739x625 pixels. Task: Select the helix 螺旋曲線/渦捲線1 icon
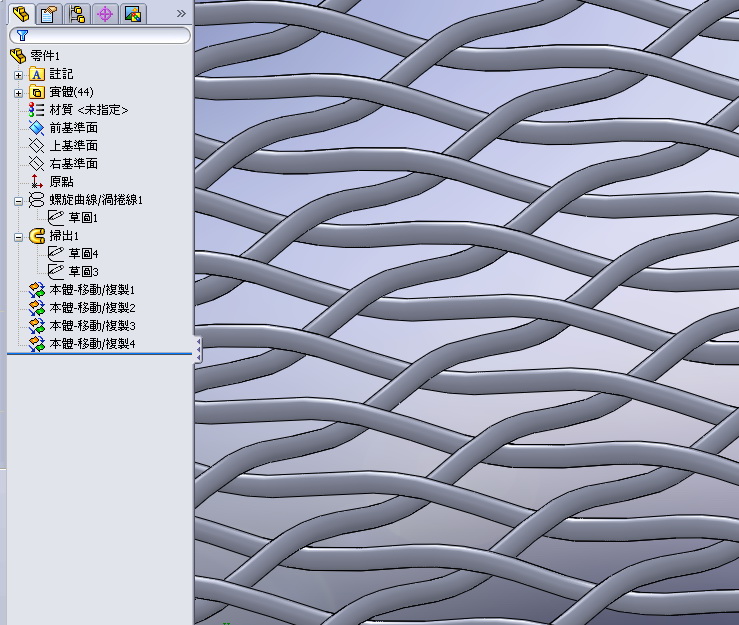point(37,200)
